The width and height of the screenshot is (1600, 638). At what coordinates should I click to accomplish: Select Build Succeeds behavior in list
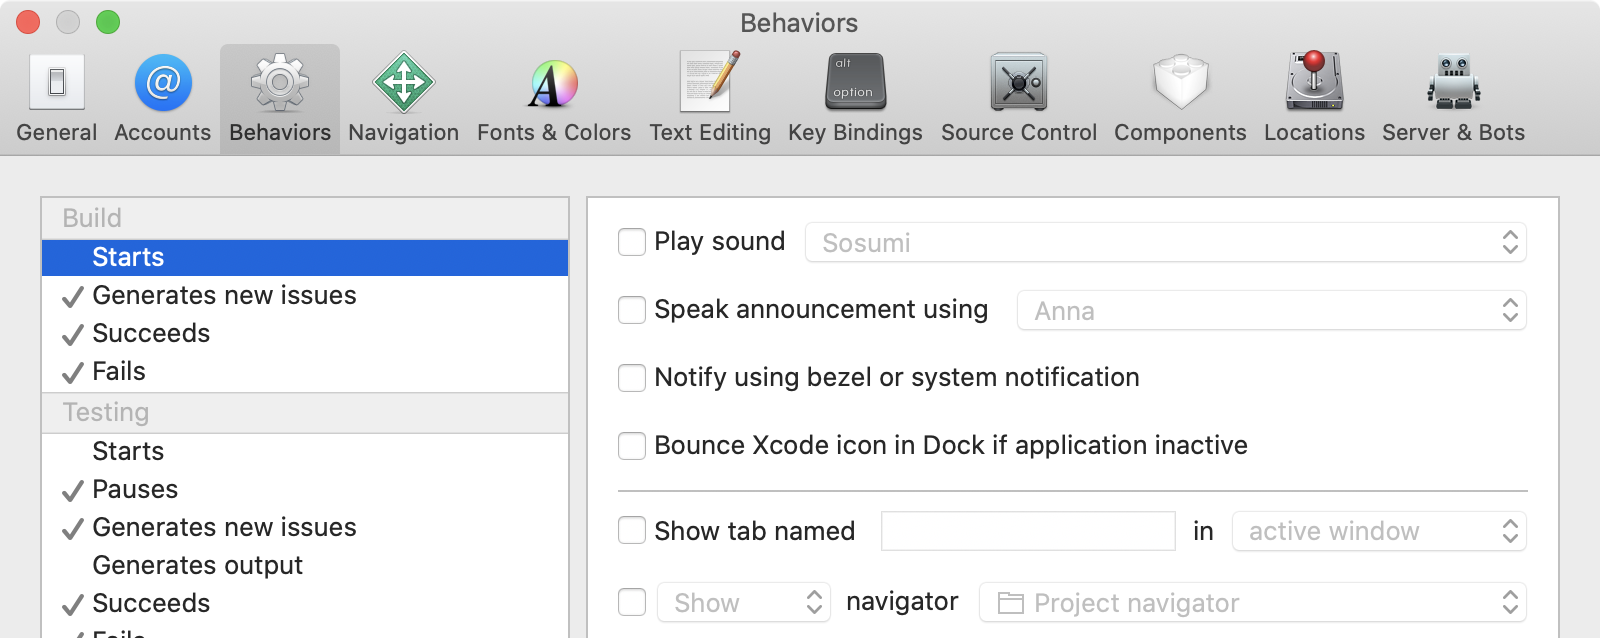click(x=151, y=334)
